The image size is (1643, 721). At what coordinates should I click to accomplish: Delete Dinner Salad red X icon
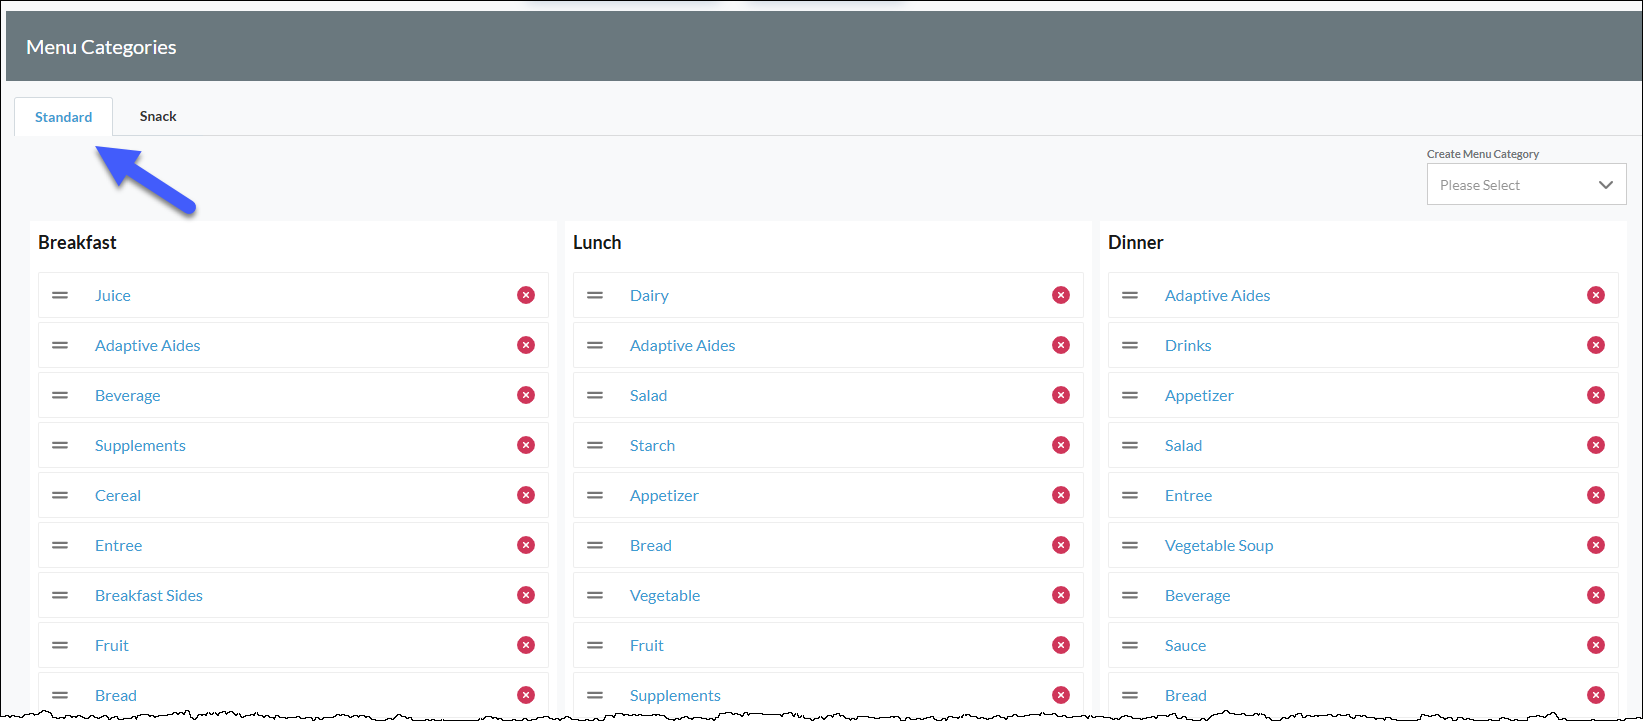click(1596, 445)
